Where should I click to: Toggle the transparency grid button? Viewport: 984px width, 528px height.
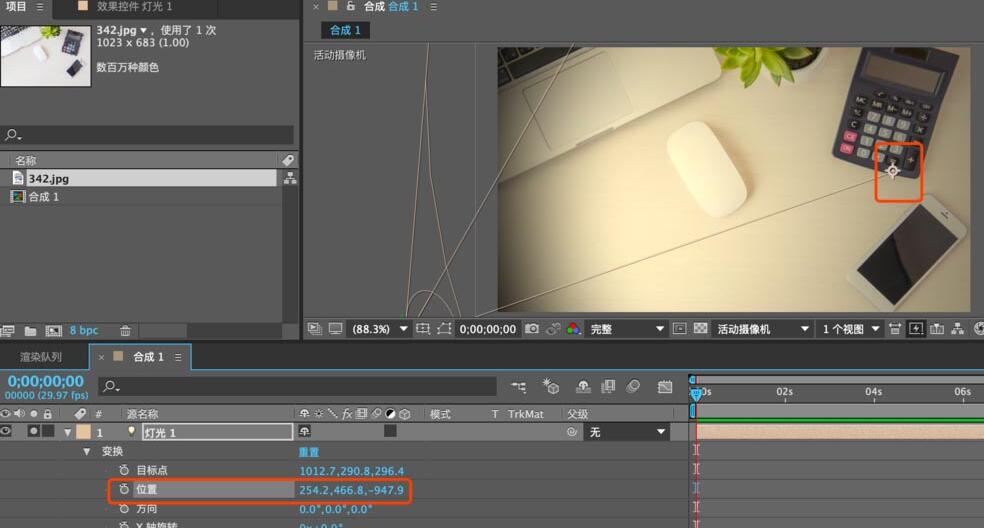pos(700,328)
